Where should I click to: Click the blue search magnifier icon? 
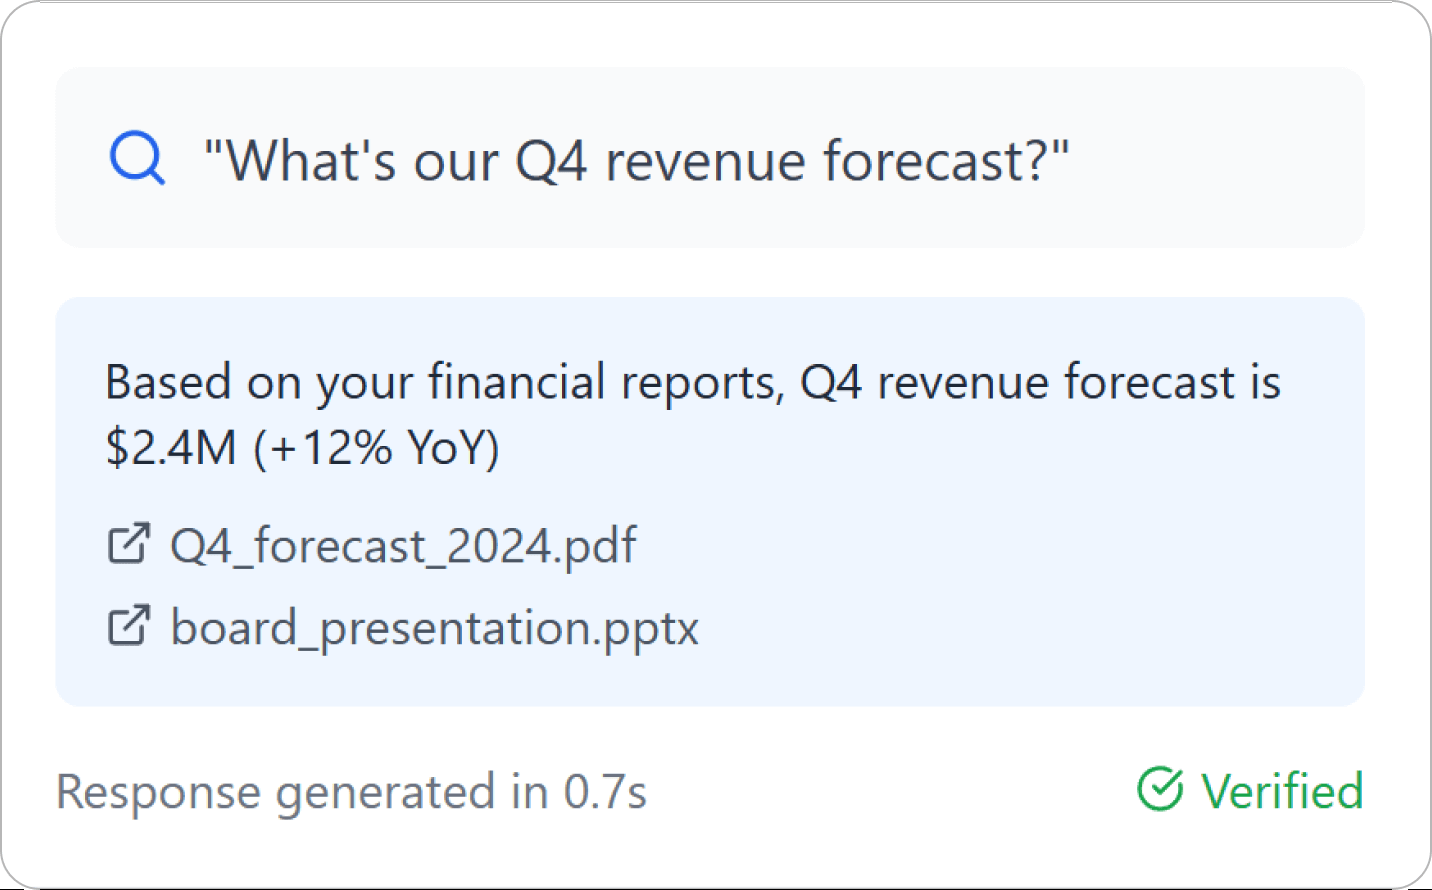click(x=137, y=159)
